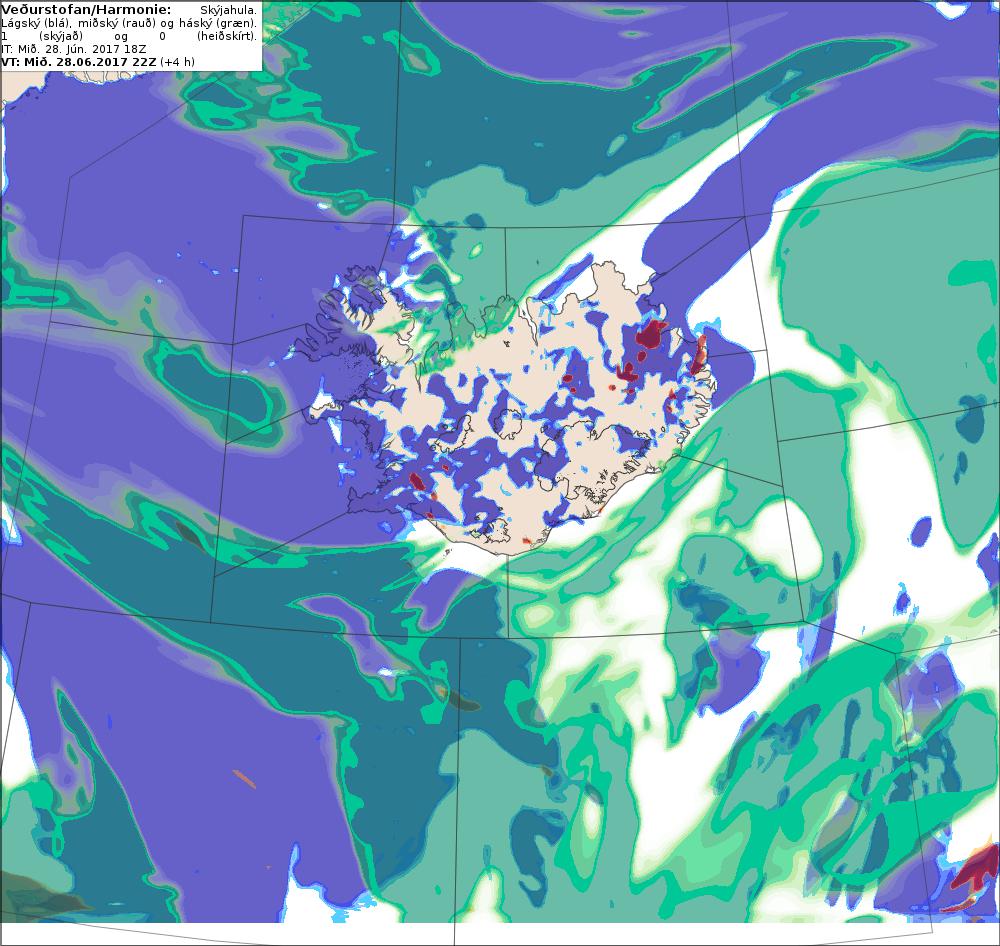Select the Skýjahula label in the legend
Image resolution: width=1000 pixels, height=946 pixels.
pos(228,10)
